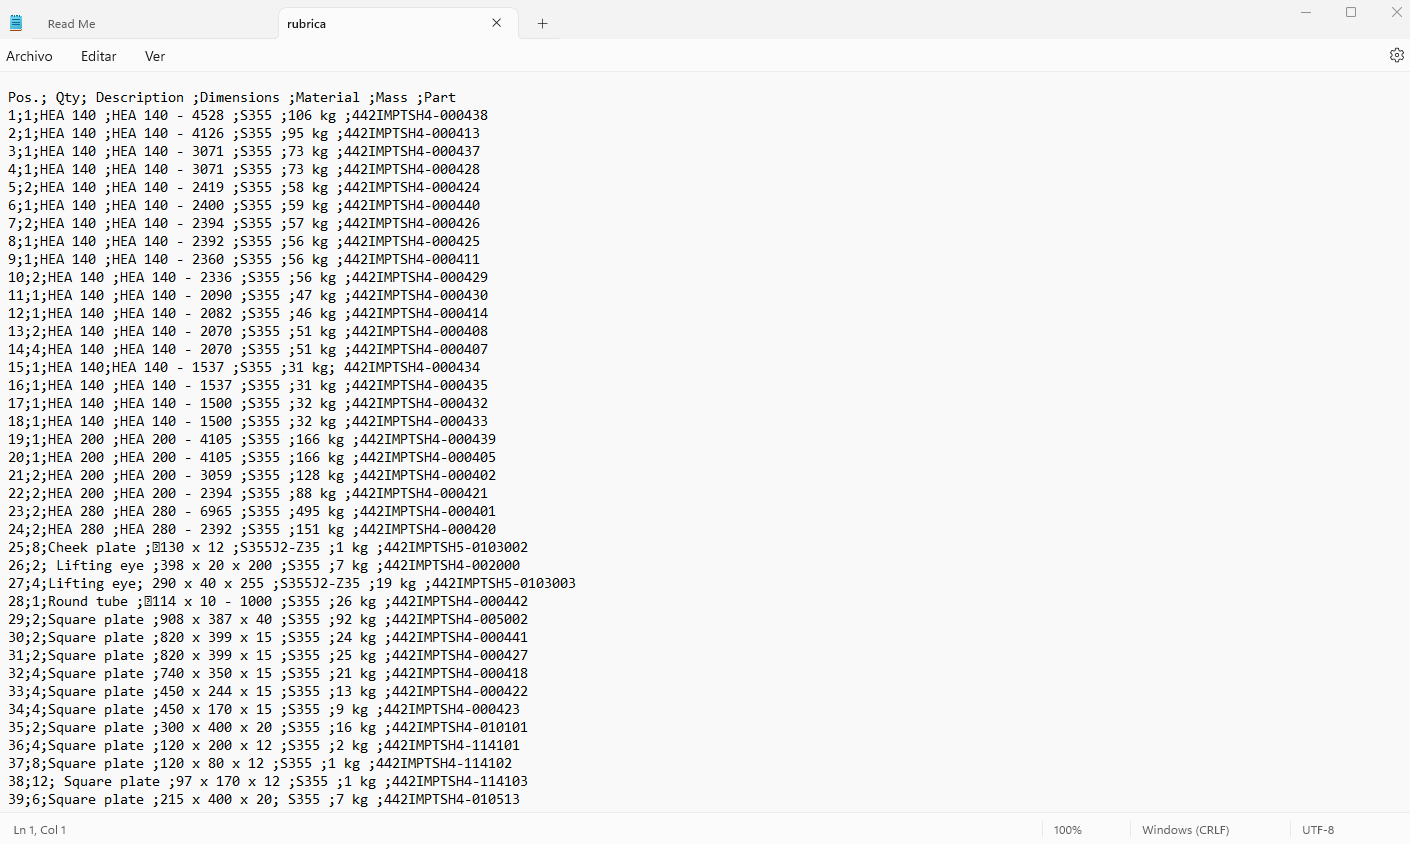The height and width of the screenshot is (844, 1410).
Task: Open the Ver menu
Action: (155, 56)
